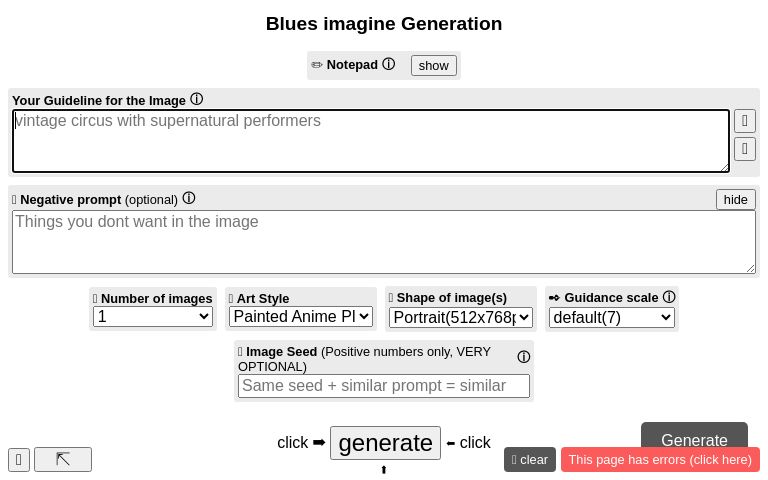Click the Notepad info icon

(389, 64)
